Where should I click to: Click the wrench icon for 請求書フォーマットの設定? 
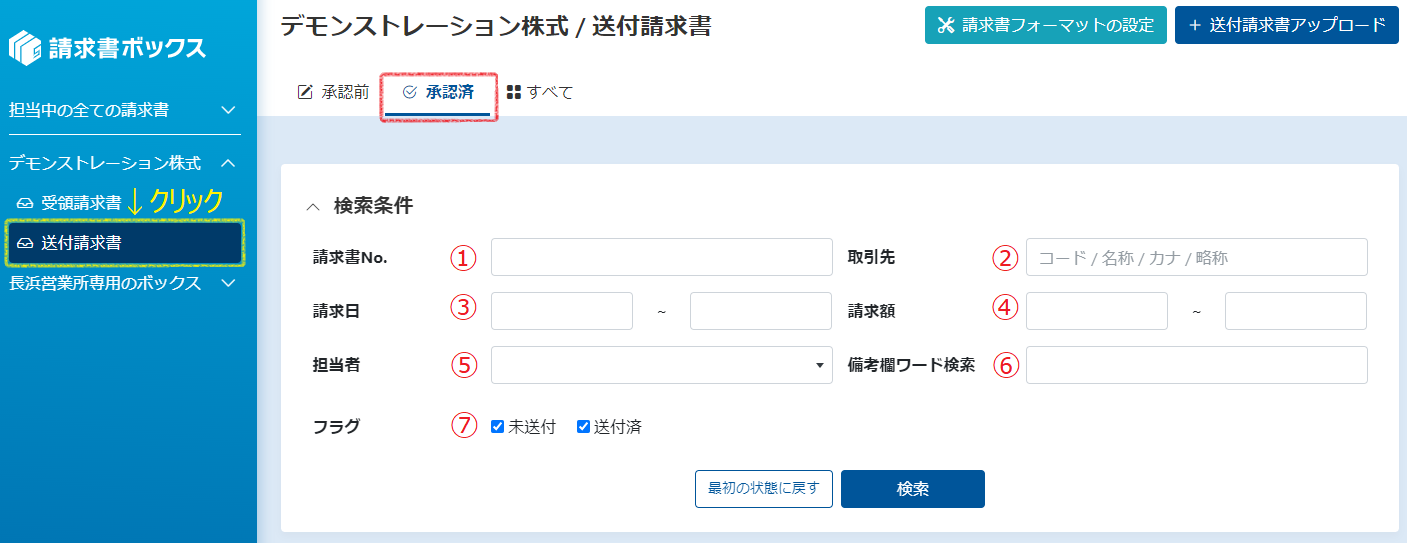(x=946, y=25)
